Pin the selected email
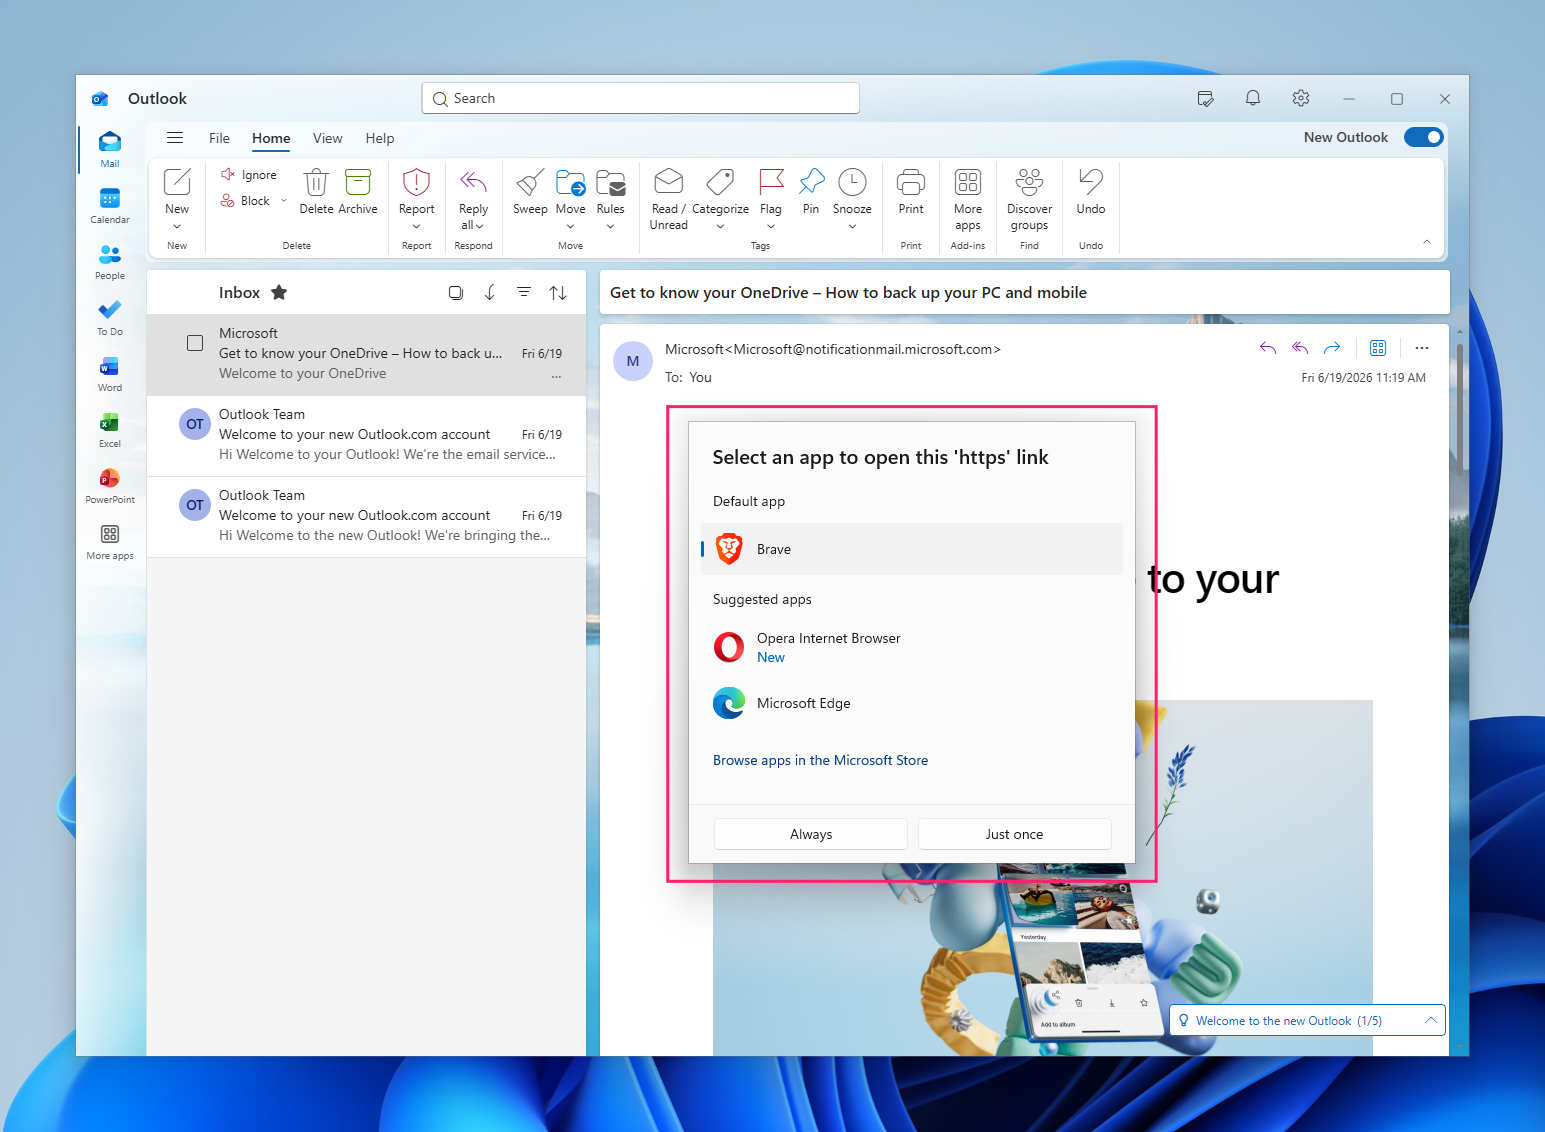 [x=811, y=191]
